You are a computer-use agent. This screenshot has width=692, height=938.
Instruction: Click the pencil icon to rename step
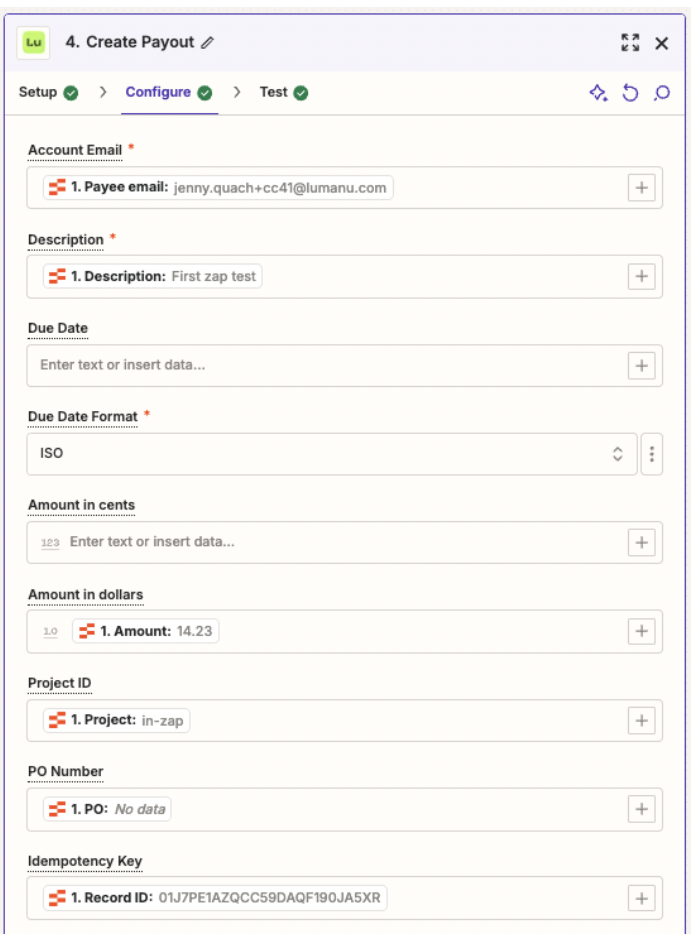207,43
